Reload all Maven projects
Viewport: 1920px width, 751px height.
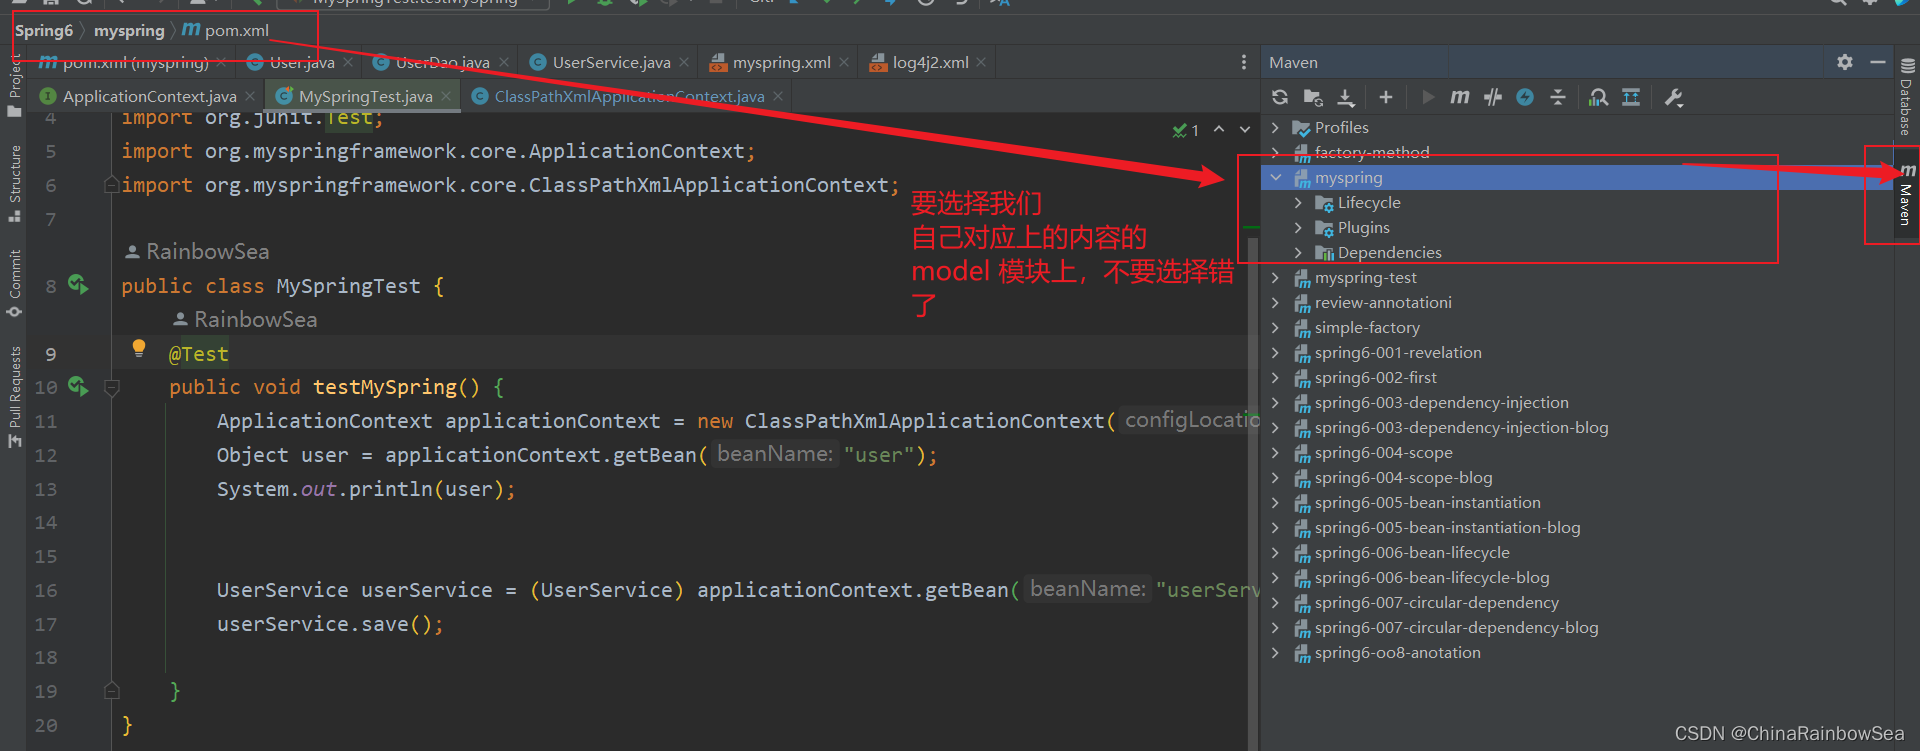[1280, 97]
